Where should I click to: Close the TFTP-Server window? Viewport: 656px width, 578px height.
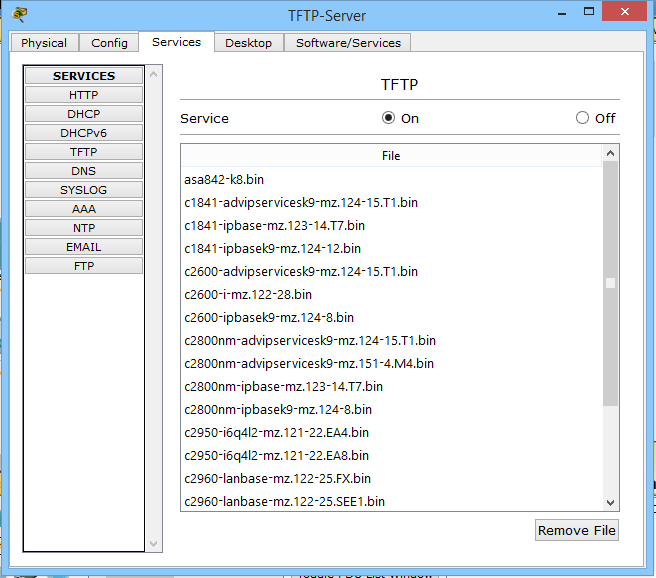click(x=625, y=11)
